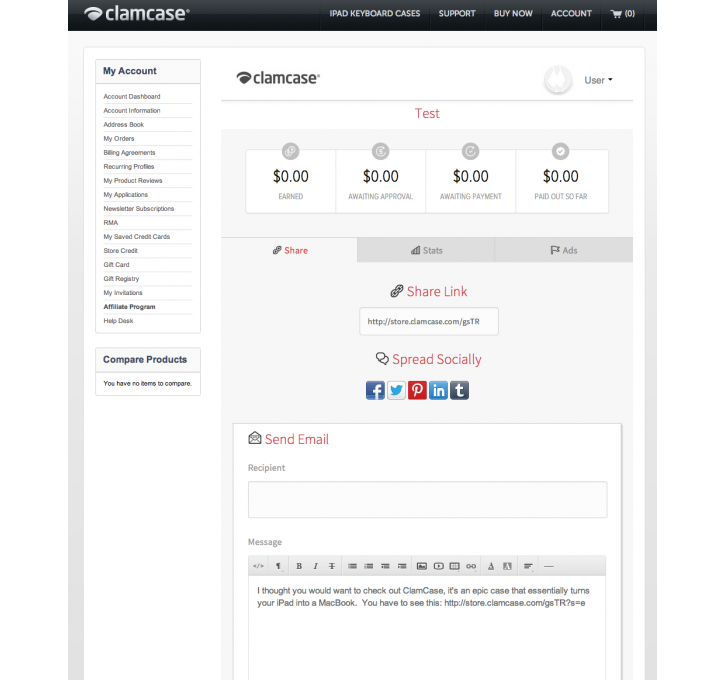Expand the User dropdown menu
Image resolution: width=725 pixels, height=680 pixels.
tap(598, 80)
